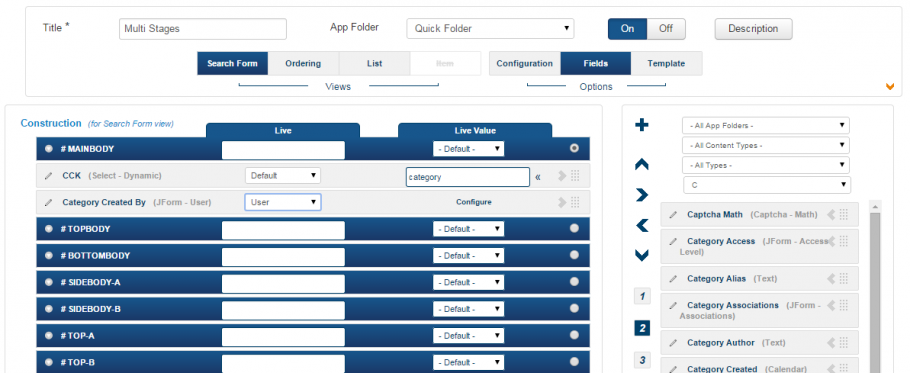Select the BOTTOMBODY right-side radio button
Image resolution: width=910 pixels, height=373 pixels.
574,255
